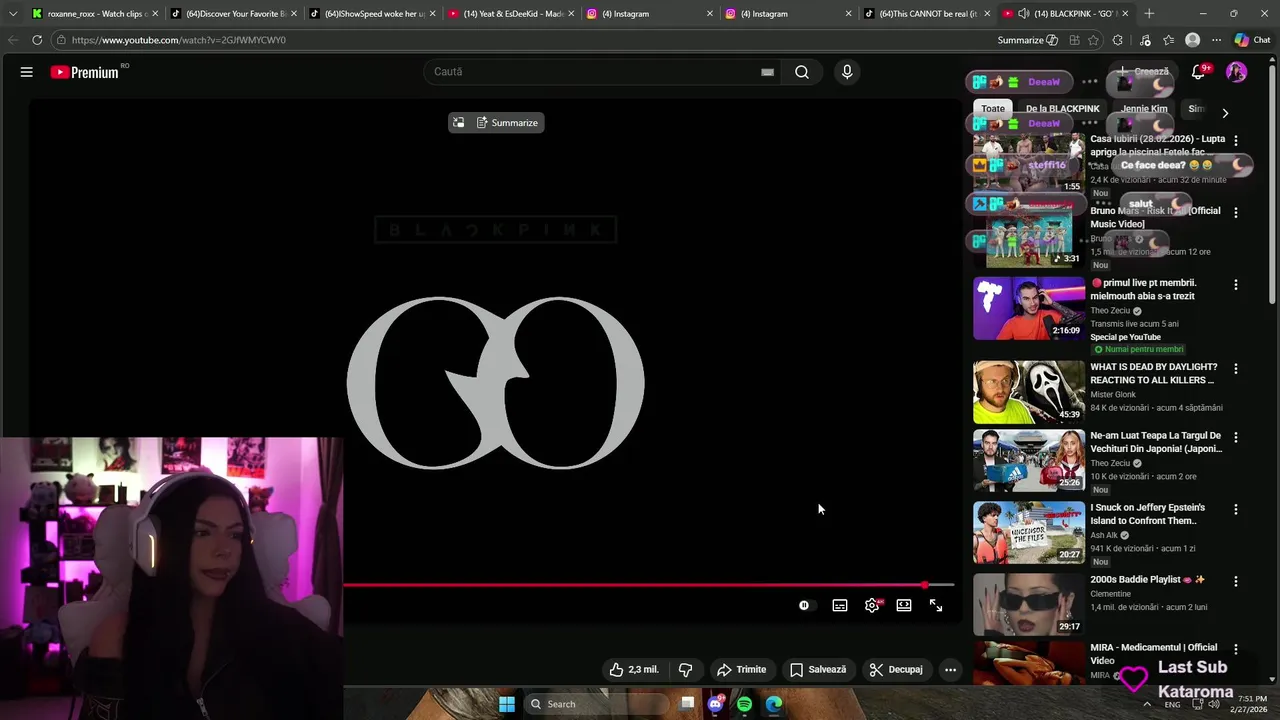Click the Caută search field
Viewport: 1280px width, 720px height.
[x=595, y=72]
